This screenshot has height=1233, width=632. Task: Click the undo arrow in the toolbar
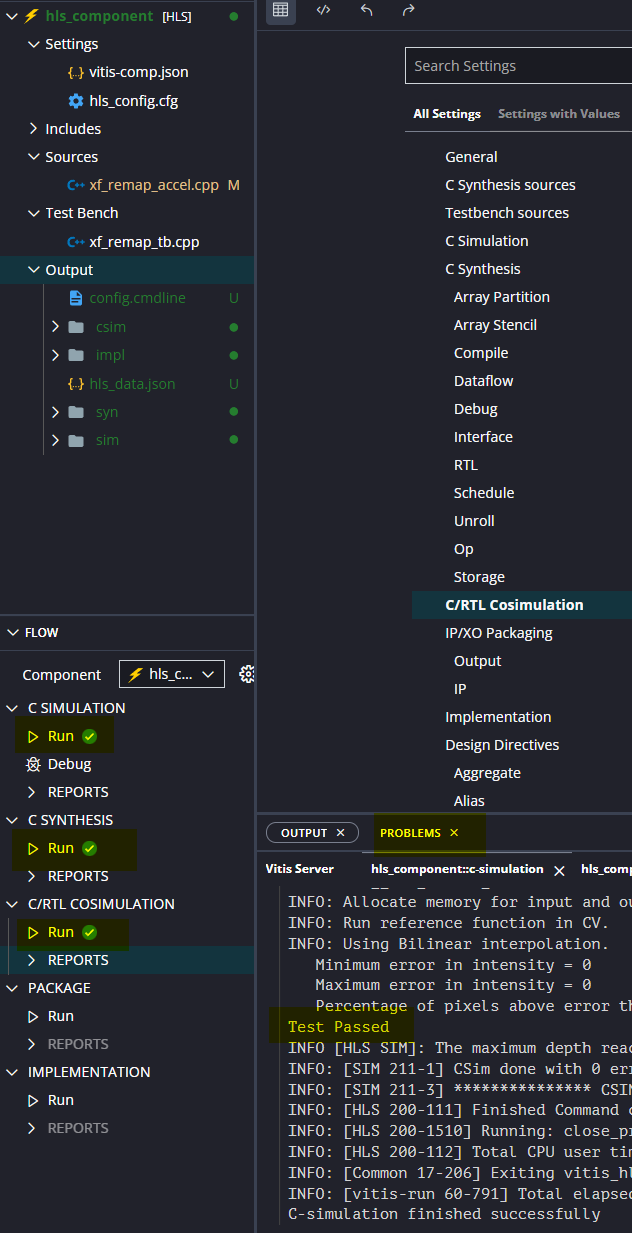366,10
